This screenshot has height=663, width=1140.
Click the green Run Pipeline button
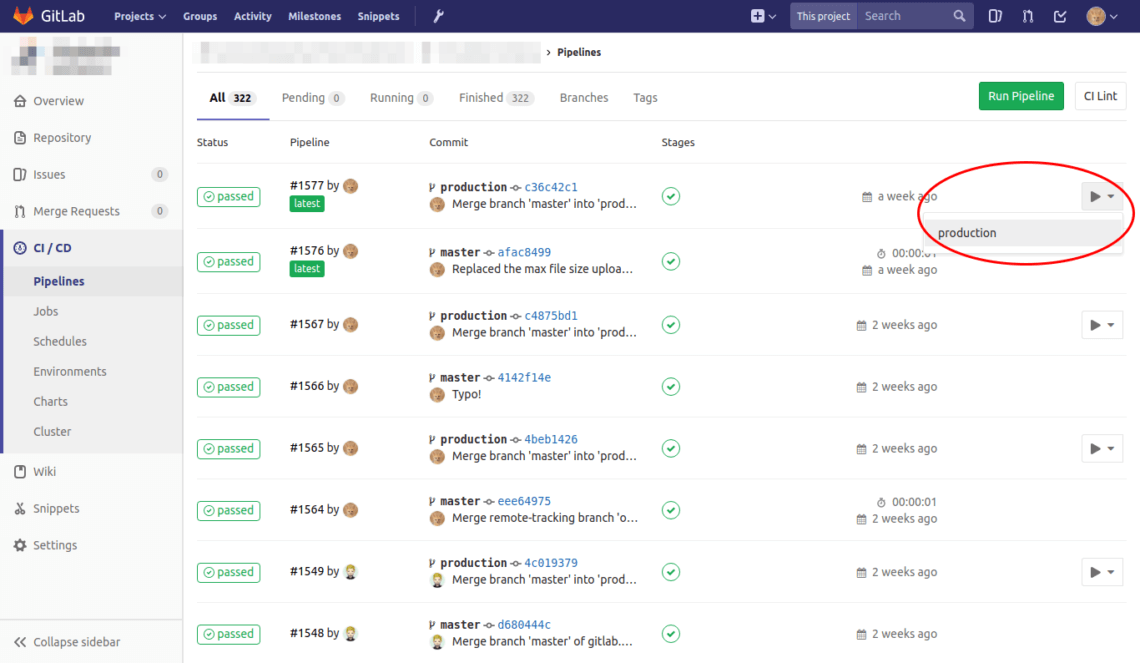click(1020, 96)
